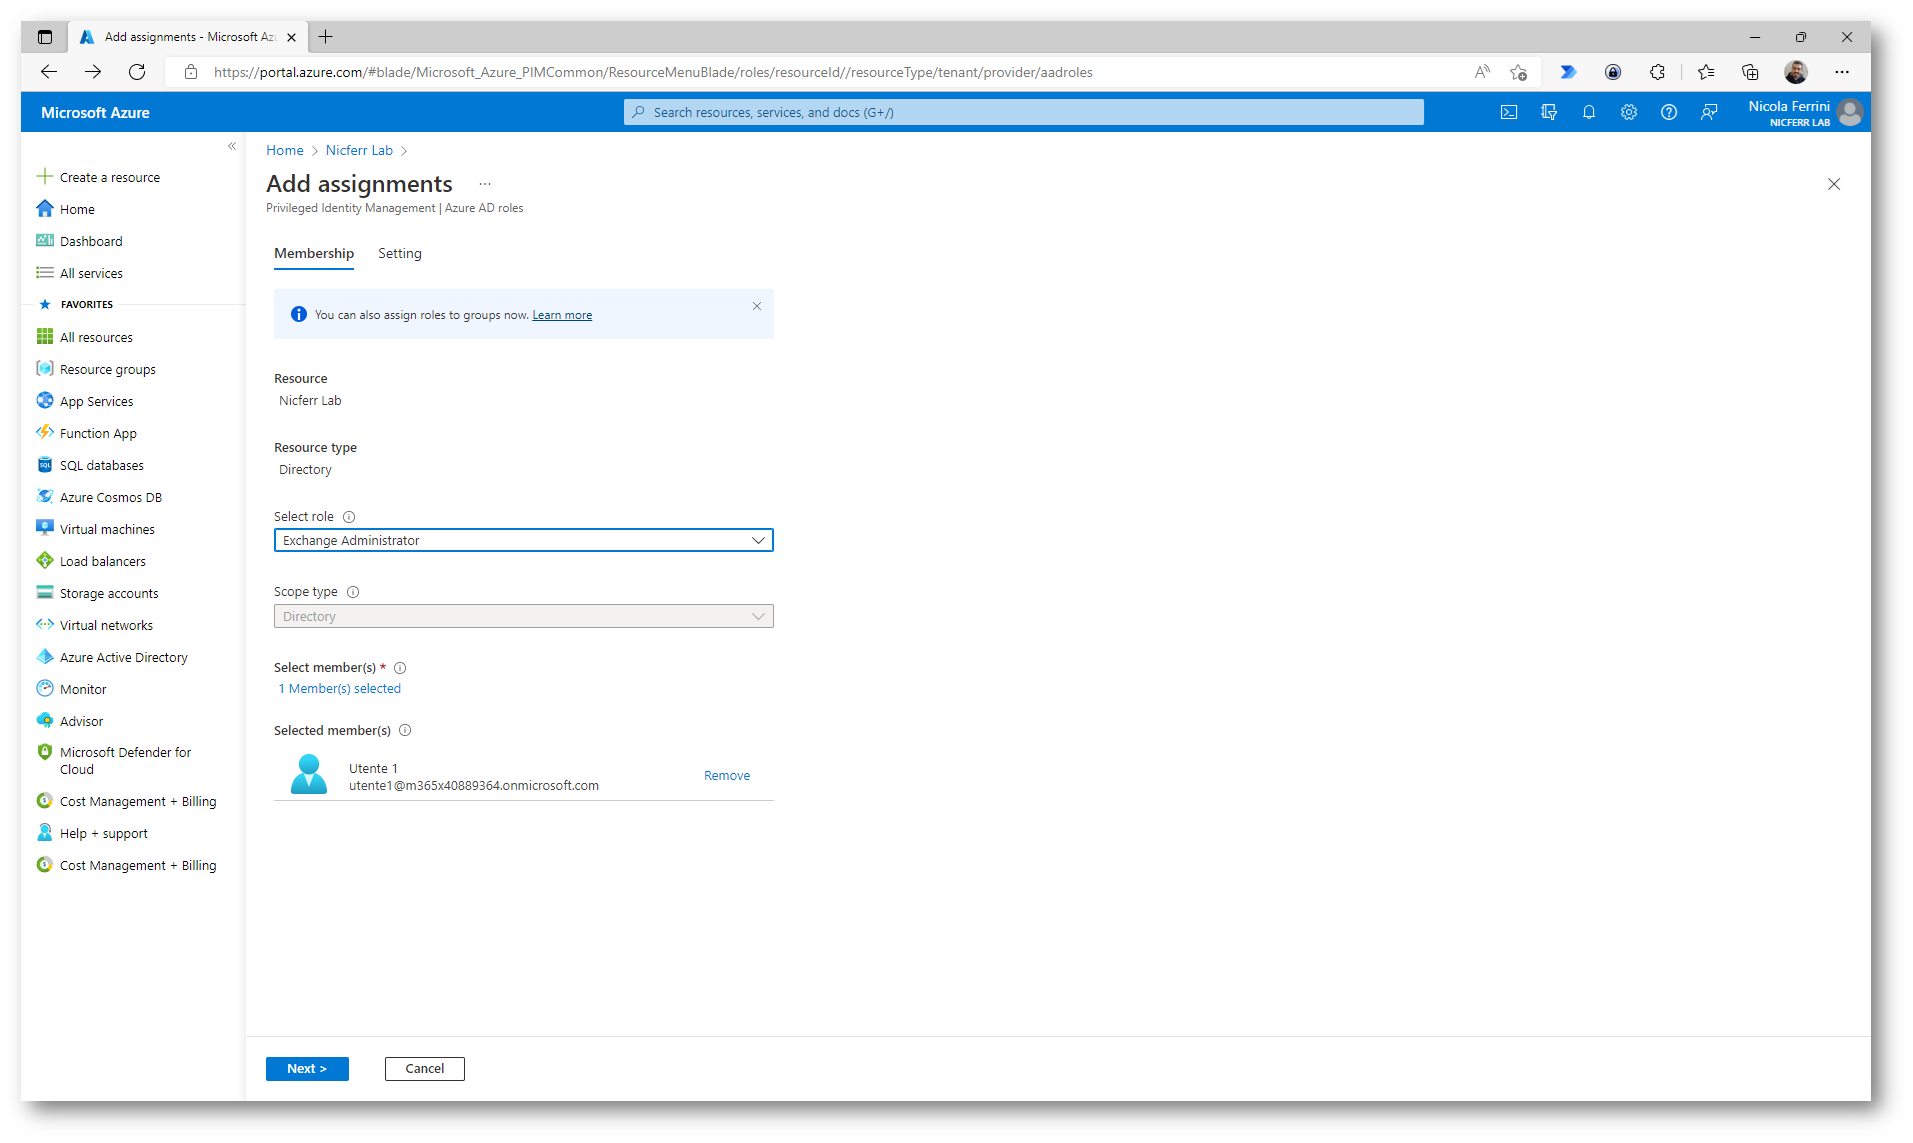The height and width of the screenshot is (1143, 1913).
Task: Click the Storage accounts icon
Action: click(x=45, y=593)
